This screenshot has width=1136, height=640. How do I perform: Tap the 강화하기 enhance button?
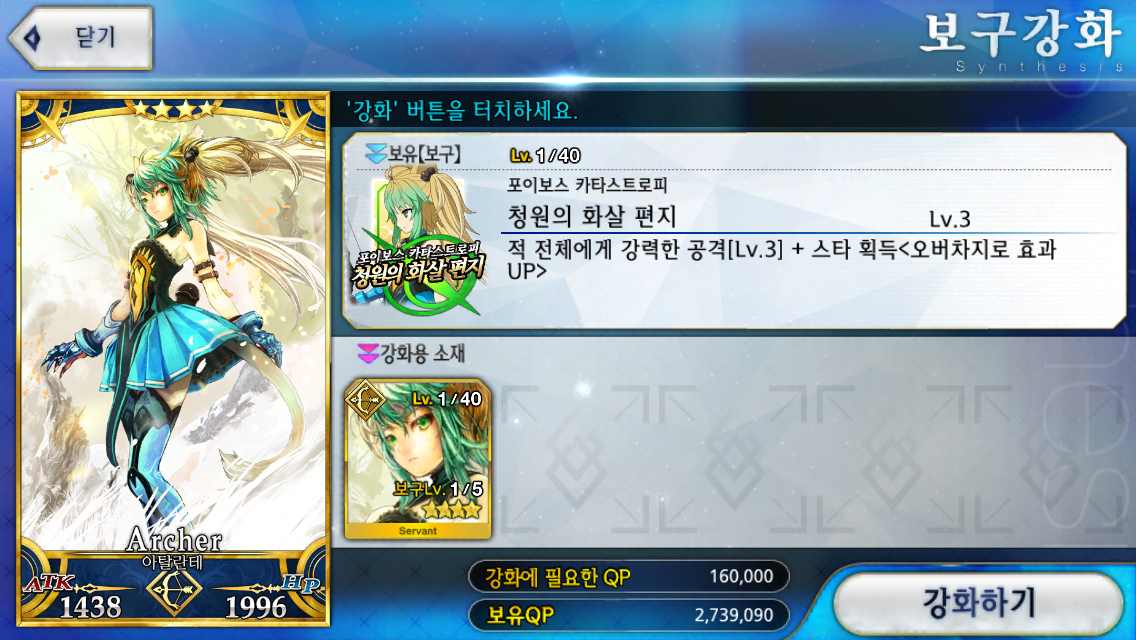(979, 603)
